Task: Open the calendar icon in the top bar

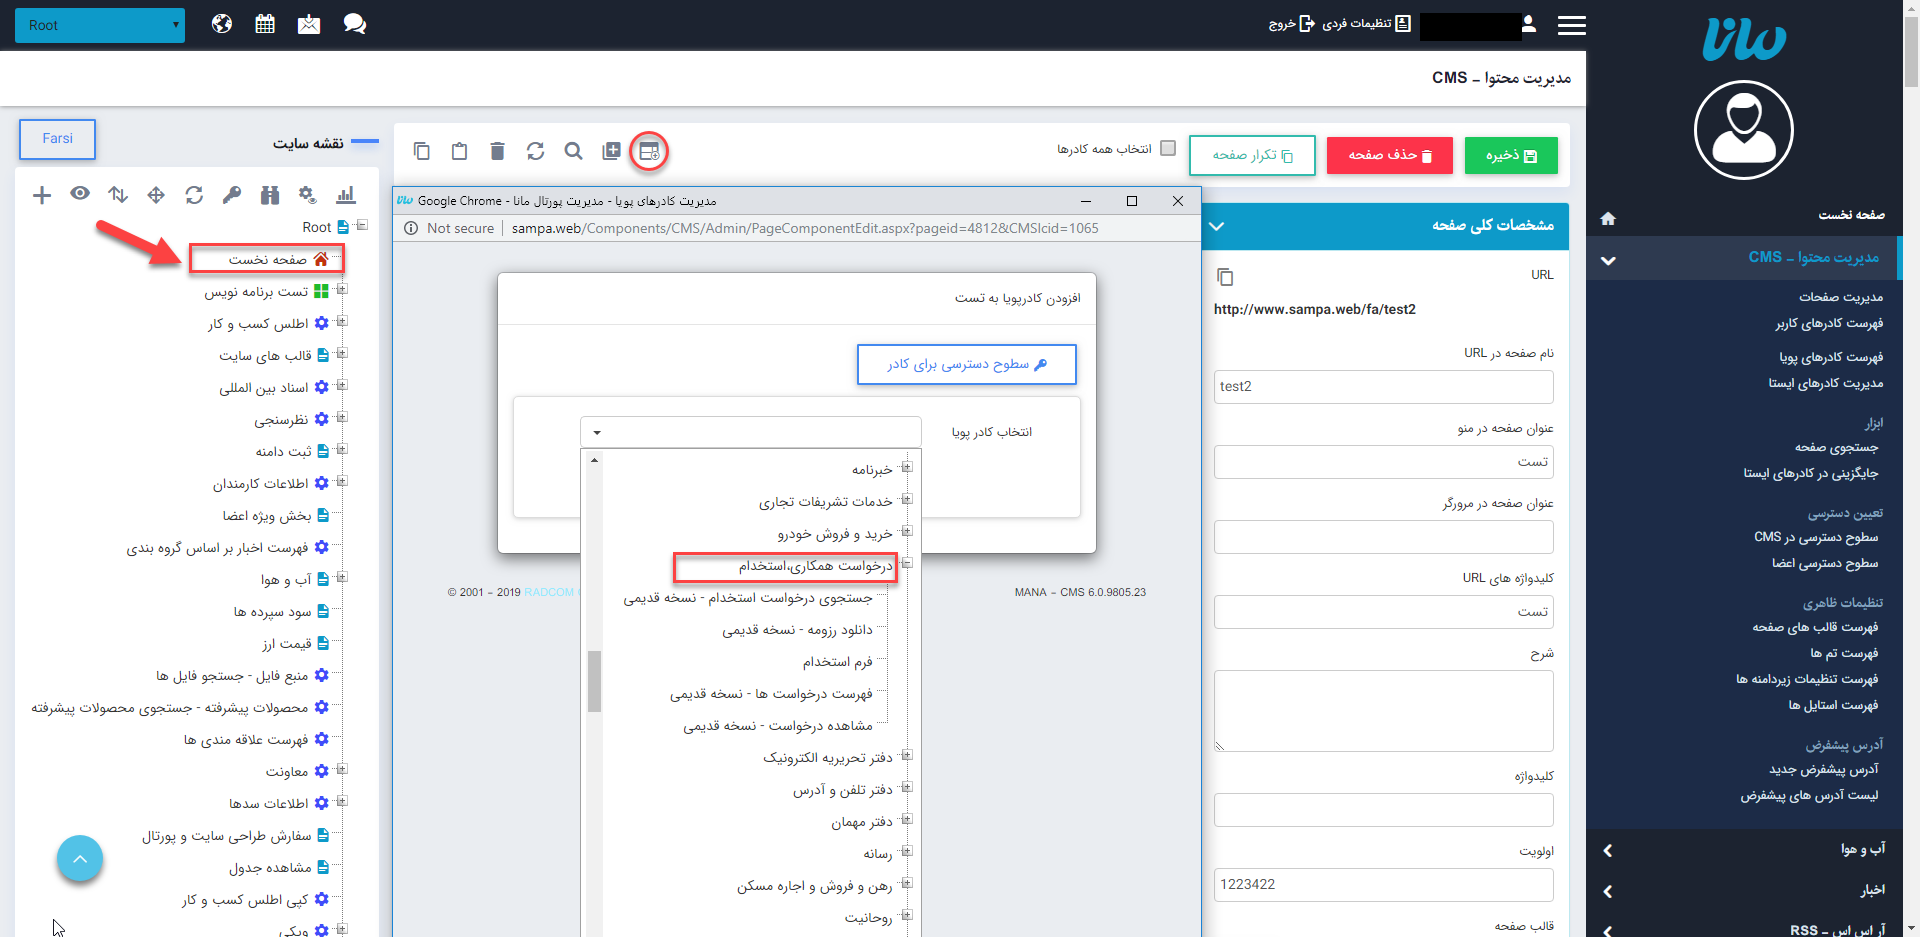Action: click(265, 24)
